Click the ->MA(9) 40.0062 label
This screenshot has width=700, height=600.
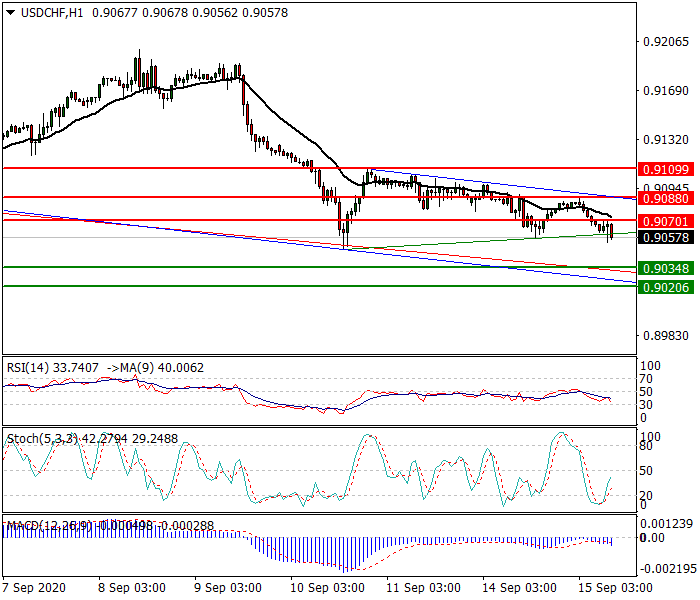[155, 368]
